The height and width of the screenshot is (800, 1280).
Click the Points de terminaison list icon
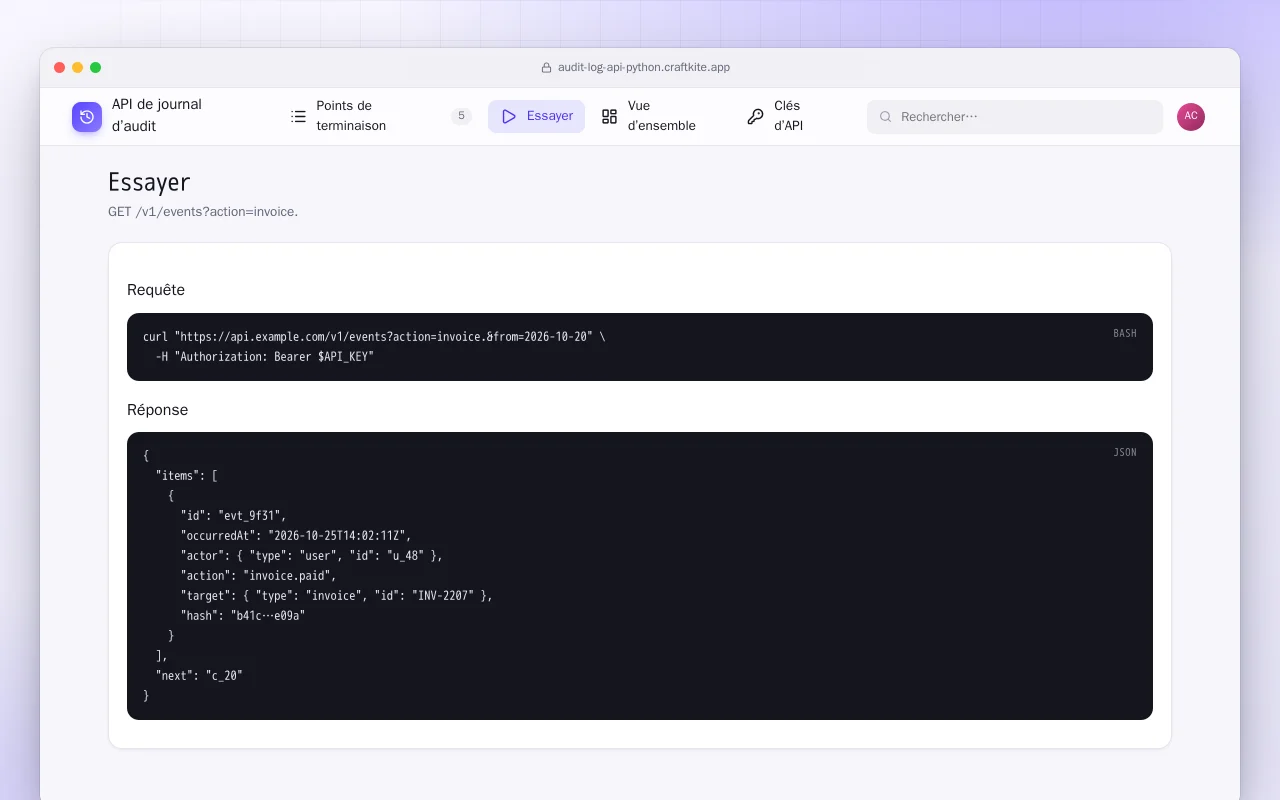point(298,116)
